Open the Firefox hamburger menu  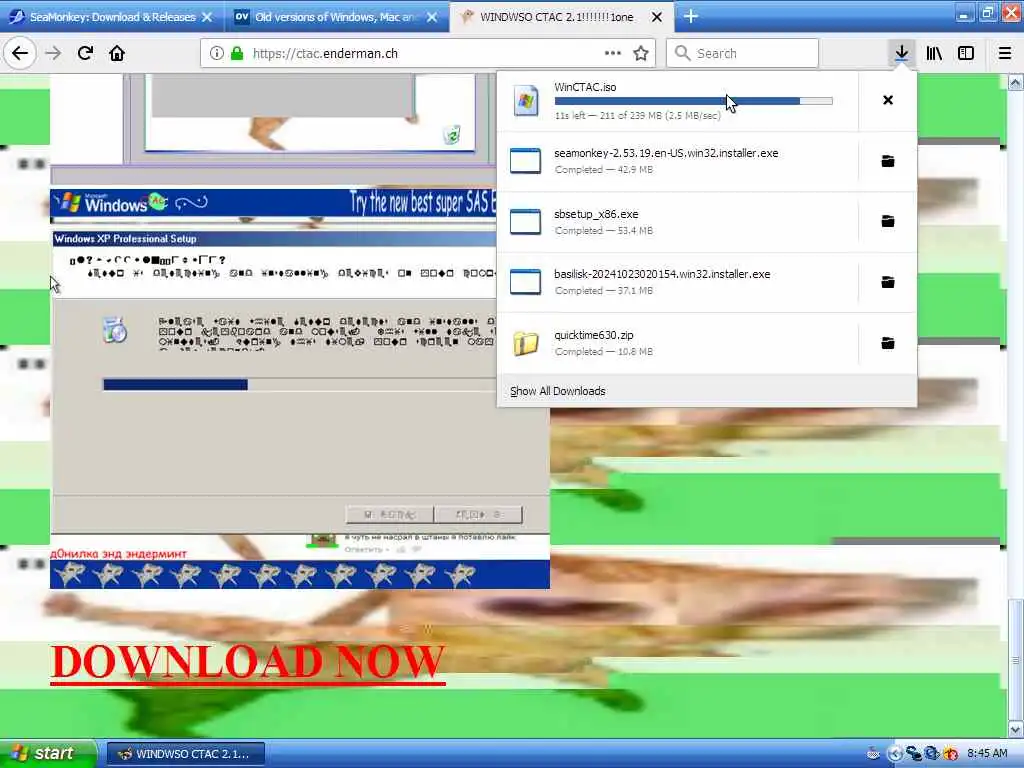[1005, 53]
